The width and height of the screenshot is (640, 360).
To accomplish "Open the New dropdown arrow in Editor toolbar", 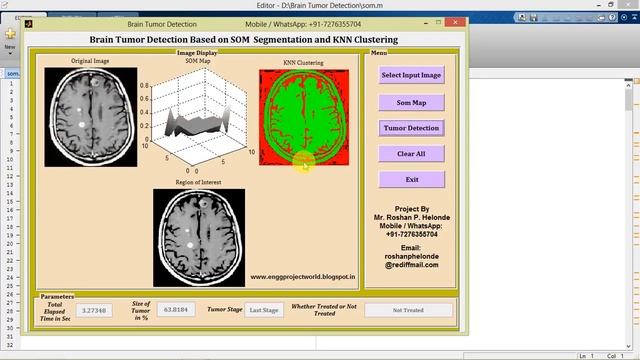I will 10,53.
